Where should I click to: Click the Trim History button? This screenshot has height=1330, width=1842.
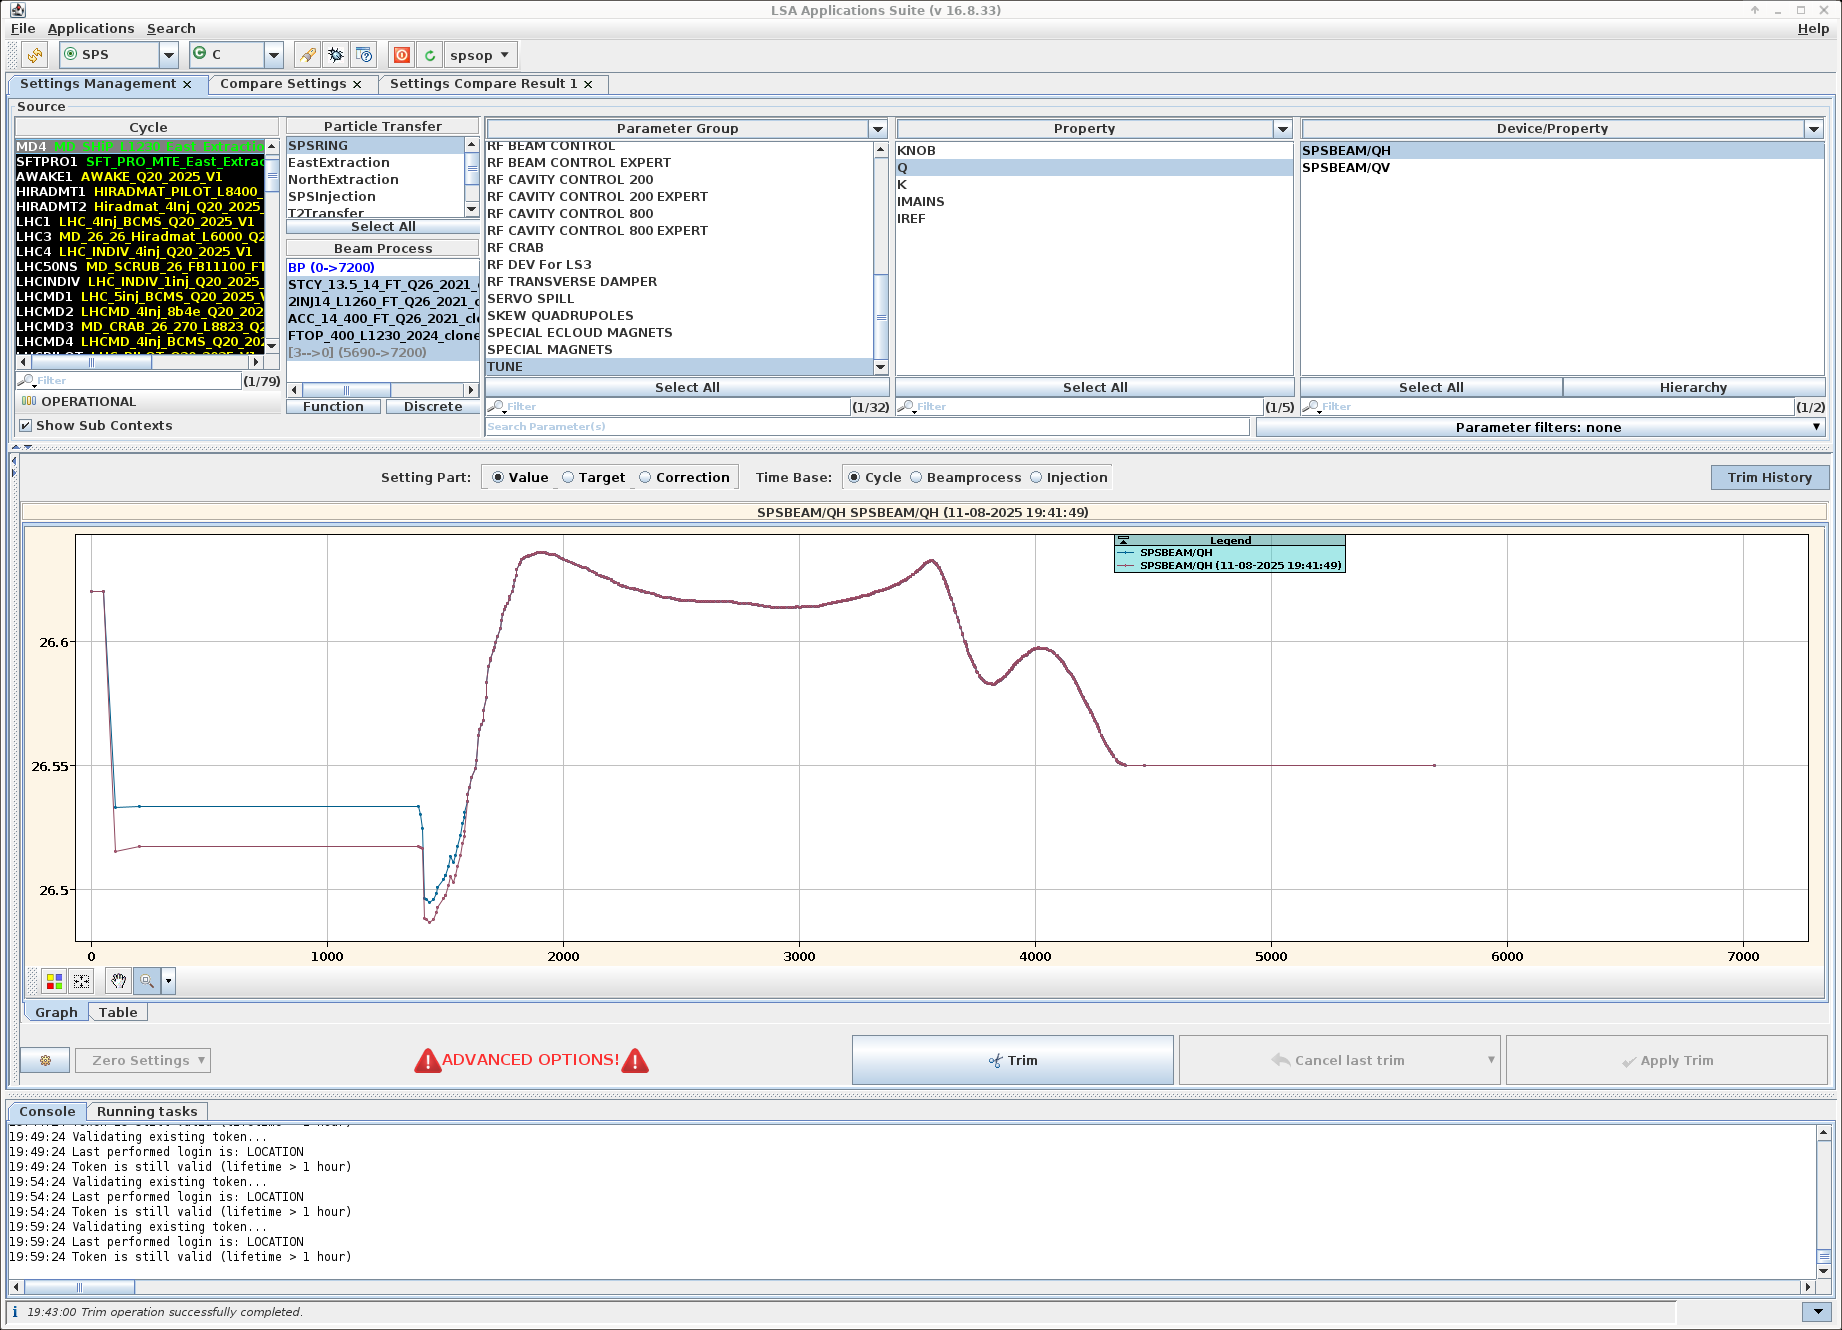tap(1769, 477)
